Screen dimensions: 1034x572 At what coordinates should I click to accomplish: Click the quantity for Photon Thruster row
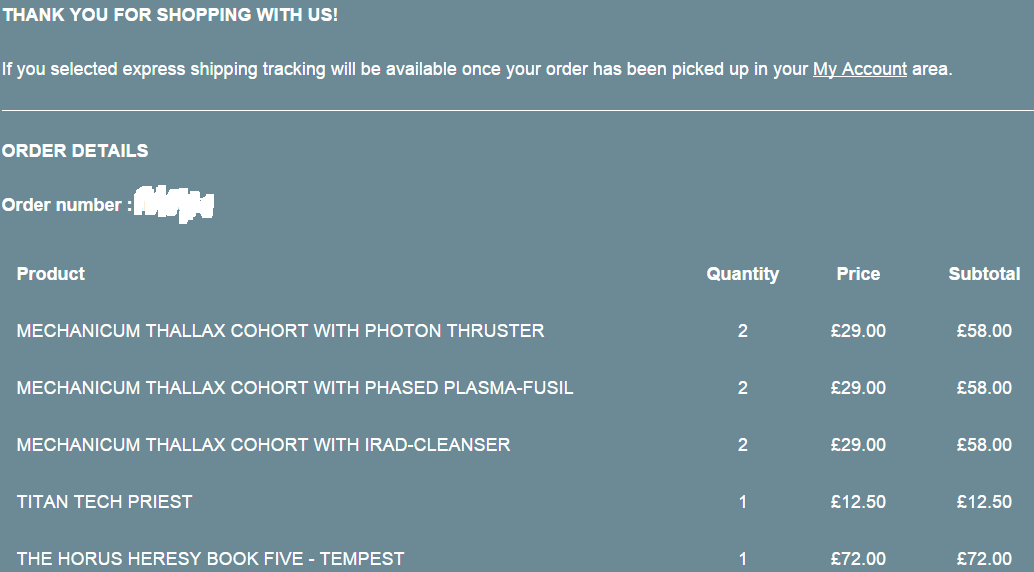[742, 331]
